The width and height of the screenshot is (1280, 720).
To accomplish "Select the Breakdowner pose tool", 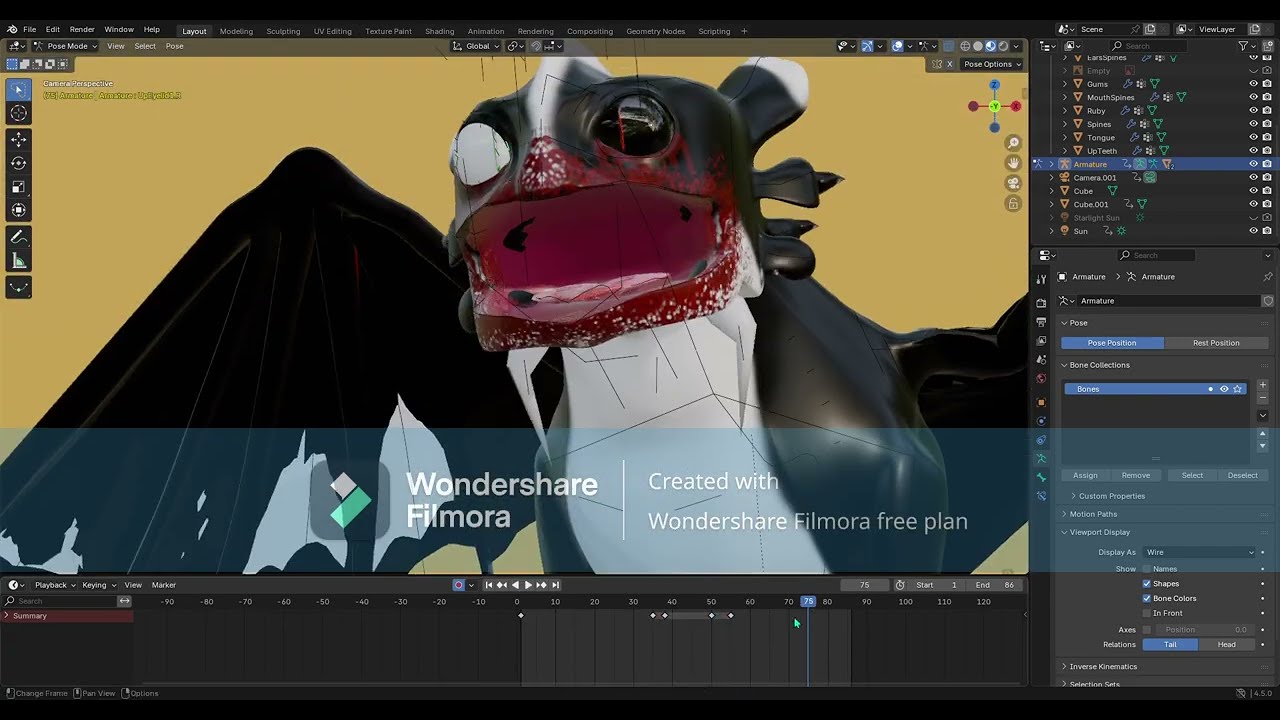I will click(x=18, y=287).
